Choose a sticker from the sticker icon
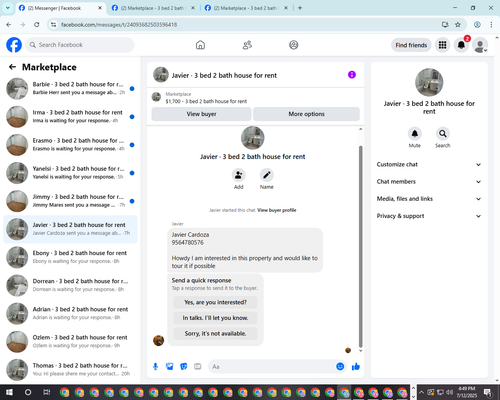Image resolution: width=500 pixels, height=400 pixels. (x=184, y=367)
